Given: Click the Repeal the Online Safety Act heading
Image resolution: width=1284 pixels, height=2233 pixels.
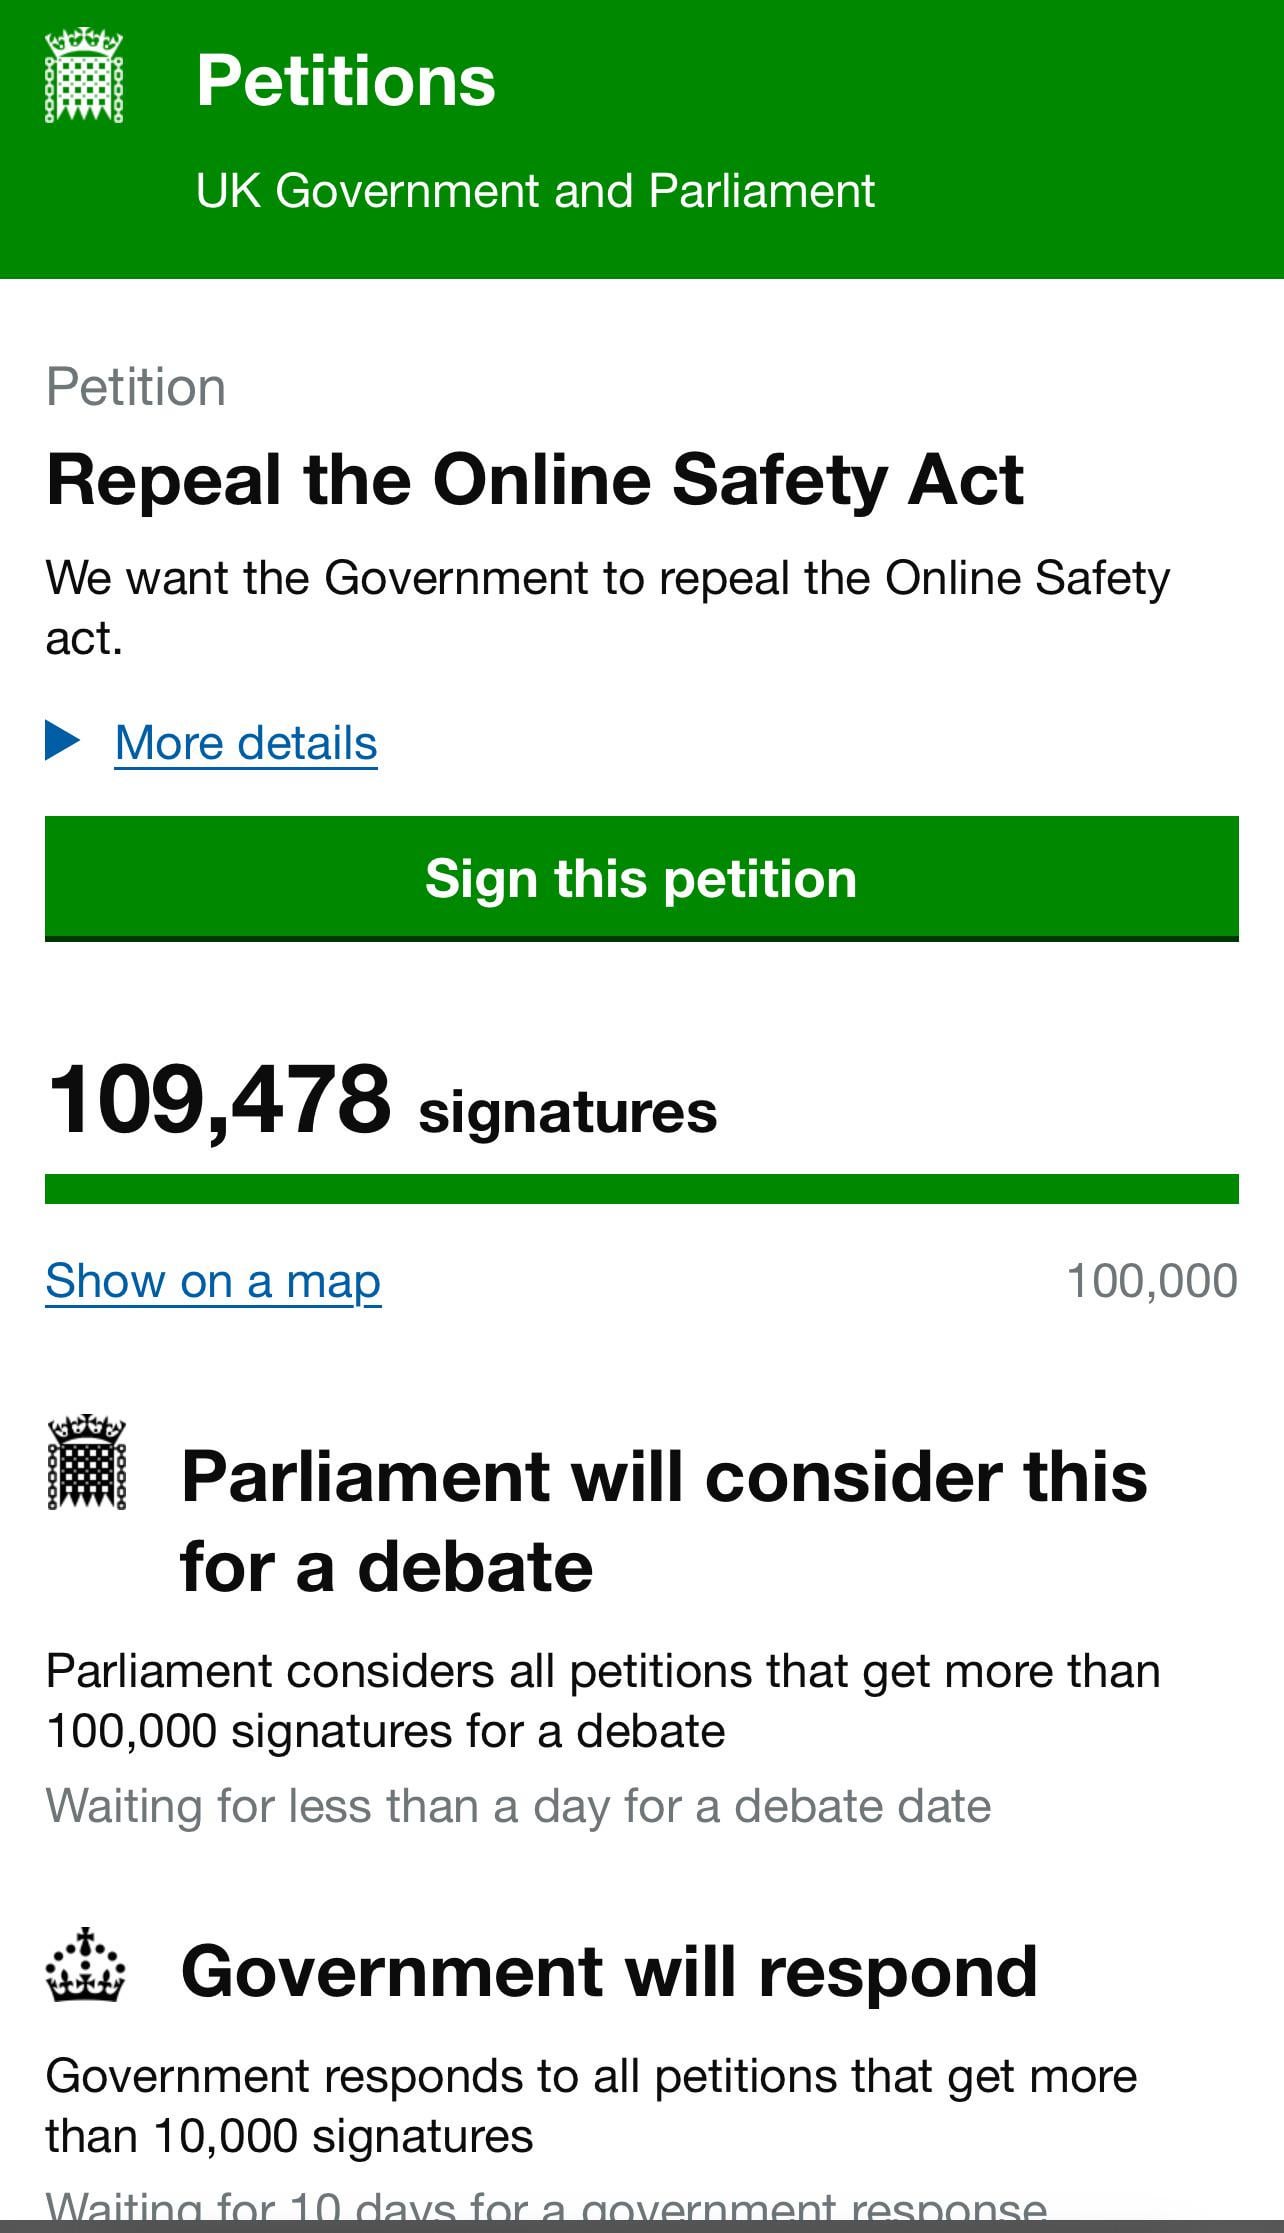Looking at the screenshot, I should (535, 480).
